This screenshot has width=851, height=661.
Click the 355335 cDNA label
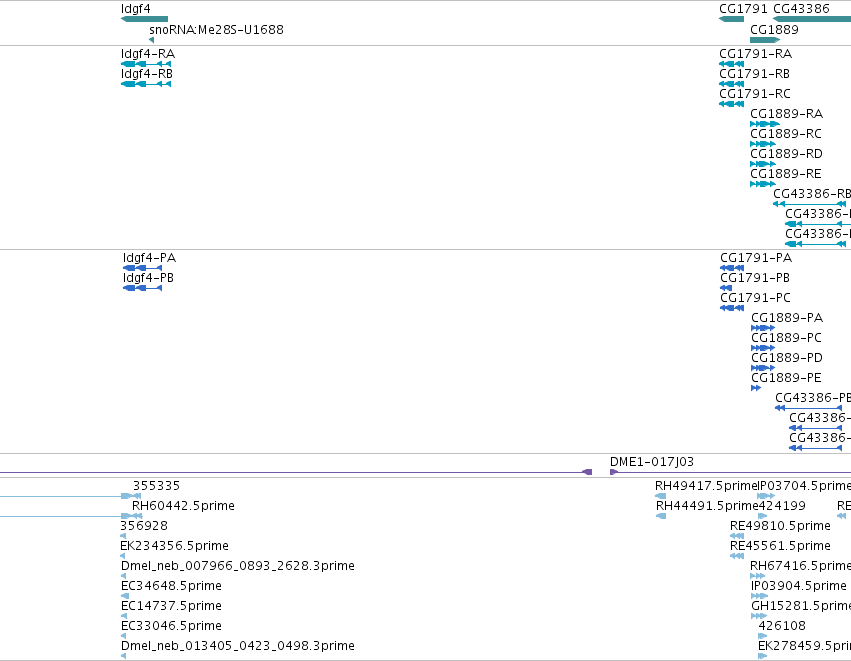(x=156, y=486)
